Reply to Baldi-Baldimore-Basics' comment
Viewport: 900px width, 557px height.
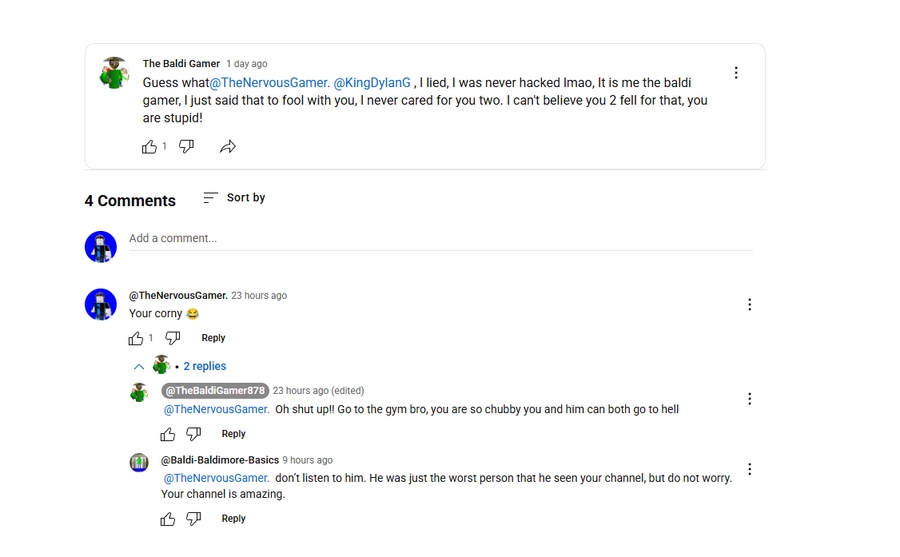tap(233, 519)
